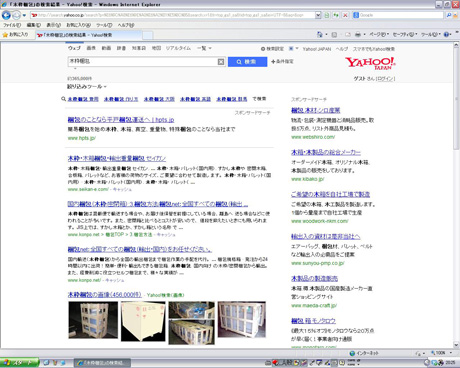This screenshot has height=368, width=460.
Task: Click the blue Help question mark icon
Action: tap(446, 34)
